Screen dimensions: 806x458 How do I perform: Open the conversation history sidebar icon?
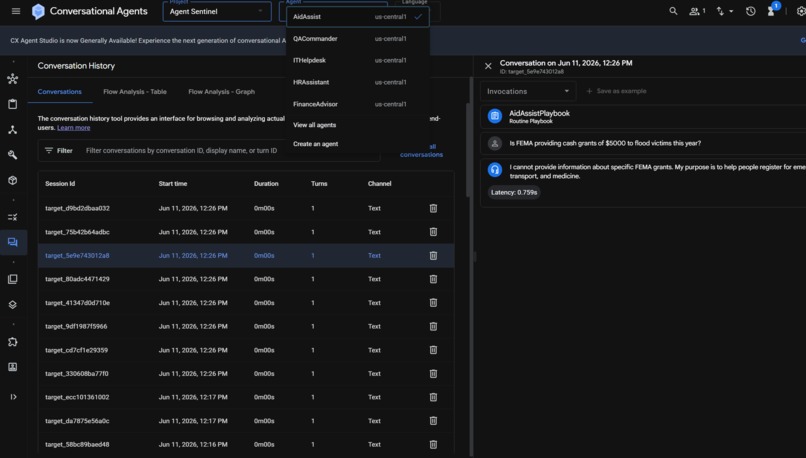[x=13, y=242]
